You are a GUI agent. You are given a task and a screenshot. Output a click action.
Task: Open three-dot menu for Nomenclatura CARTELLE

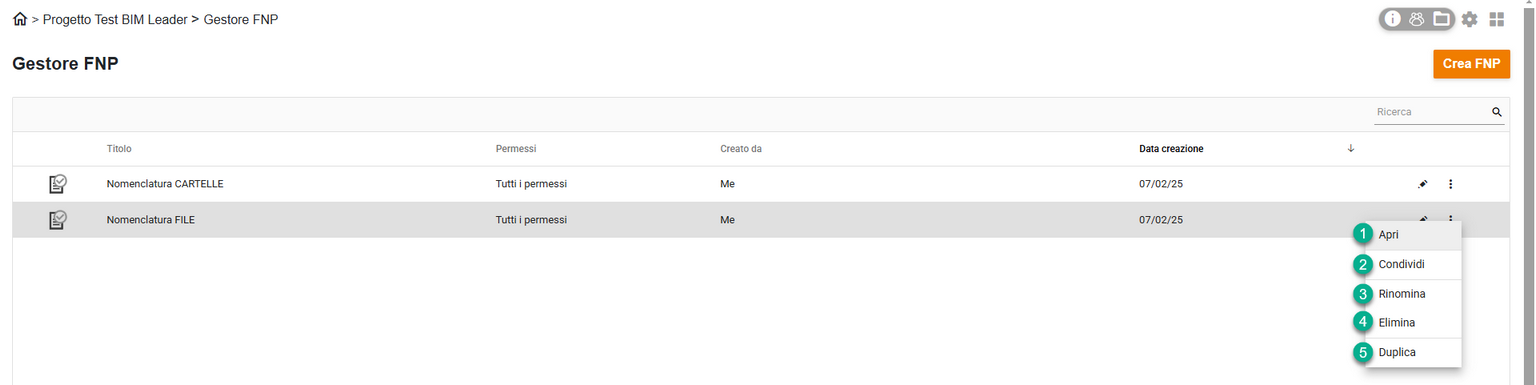pyautogui.click(x=1450, y=184)
